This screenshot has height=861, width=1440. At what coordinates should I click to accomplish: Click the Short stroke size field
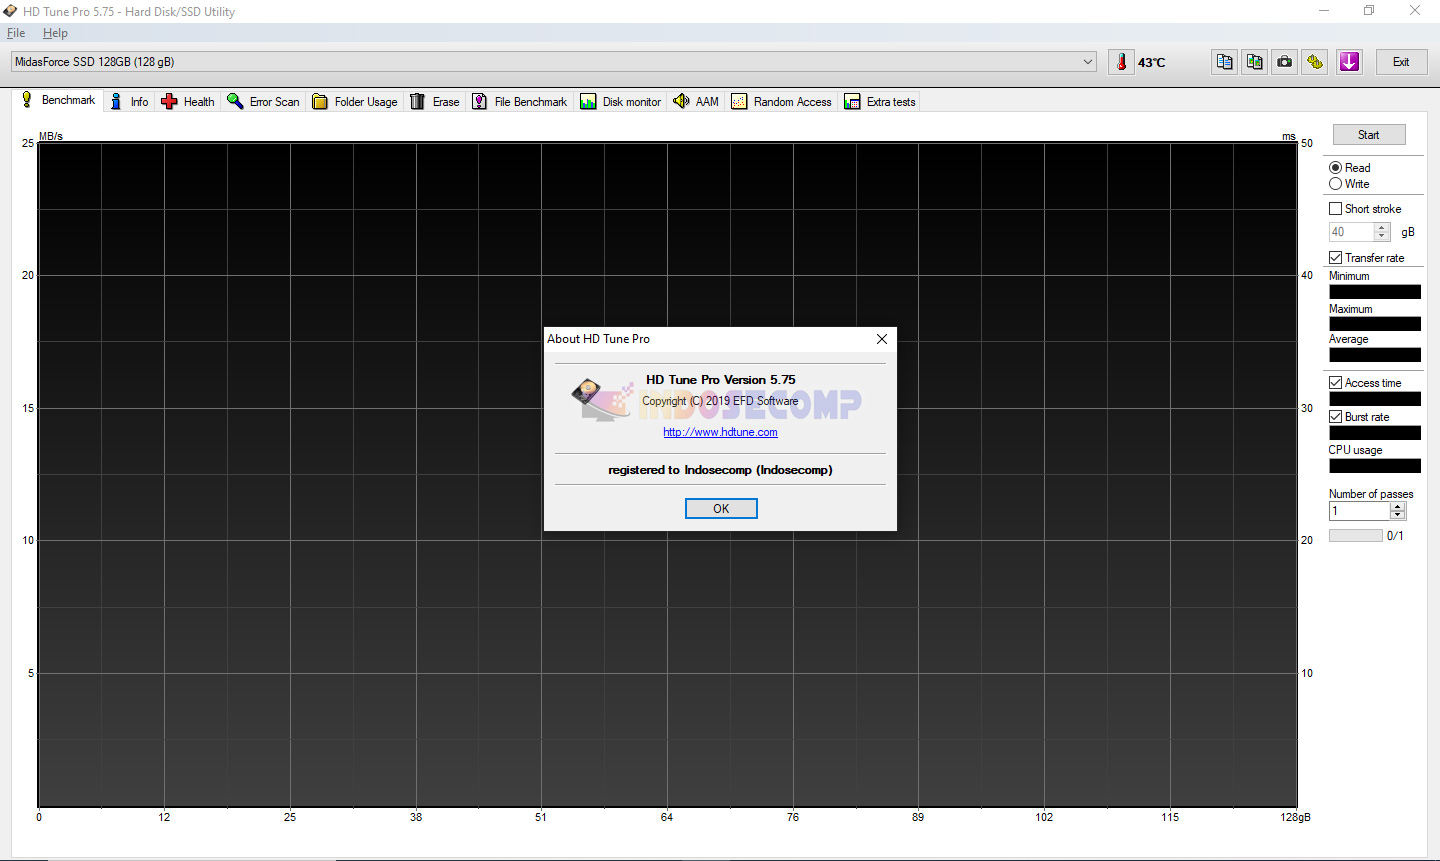coord(1351,232)
